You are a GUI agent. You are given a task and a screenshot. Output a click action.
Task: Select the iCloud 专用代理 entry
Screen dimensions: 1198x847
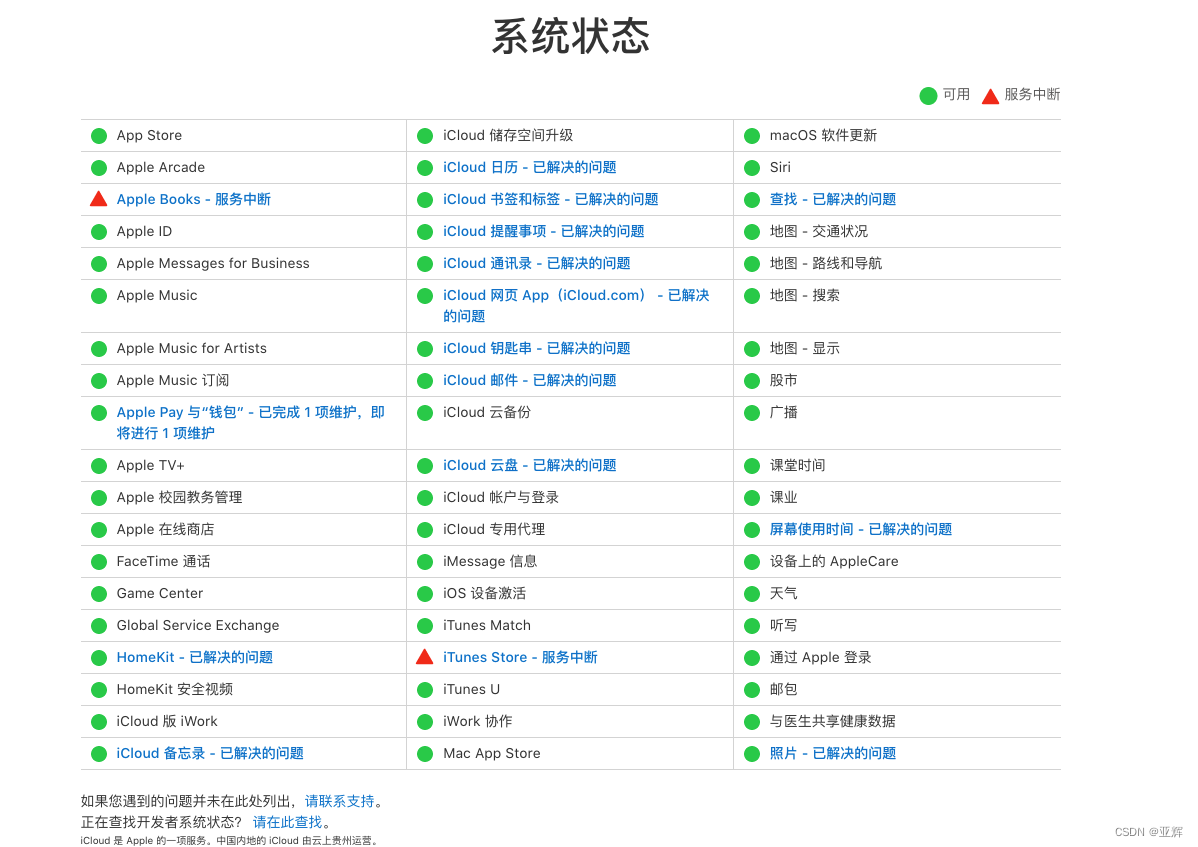coord(494,530)
